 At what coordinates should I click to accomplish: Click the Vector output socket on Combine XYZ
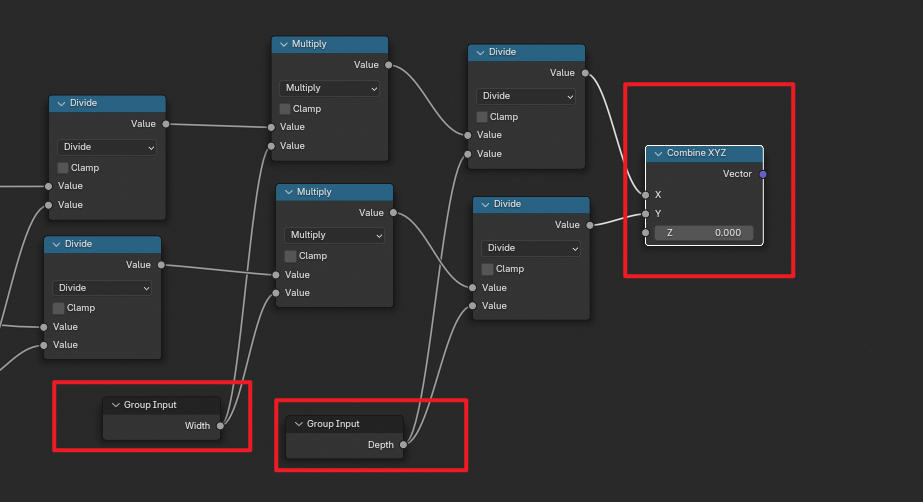[x=763, y=174]
